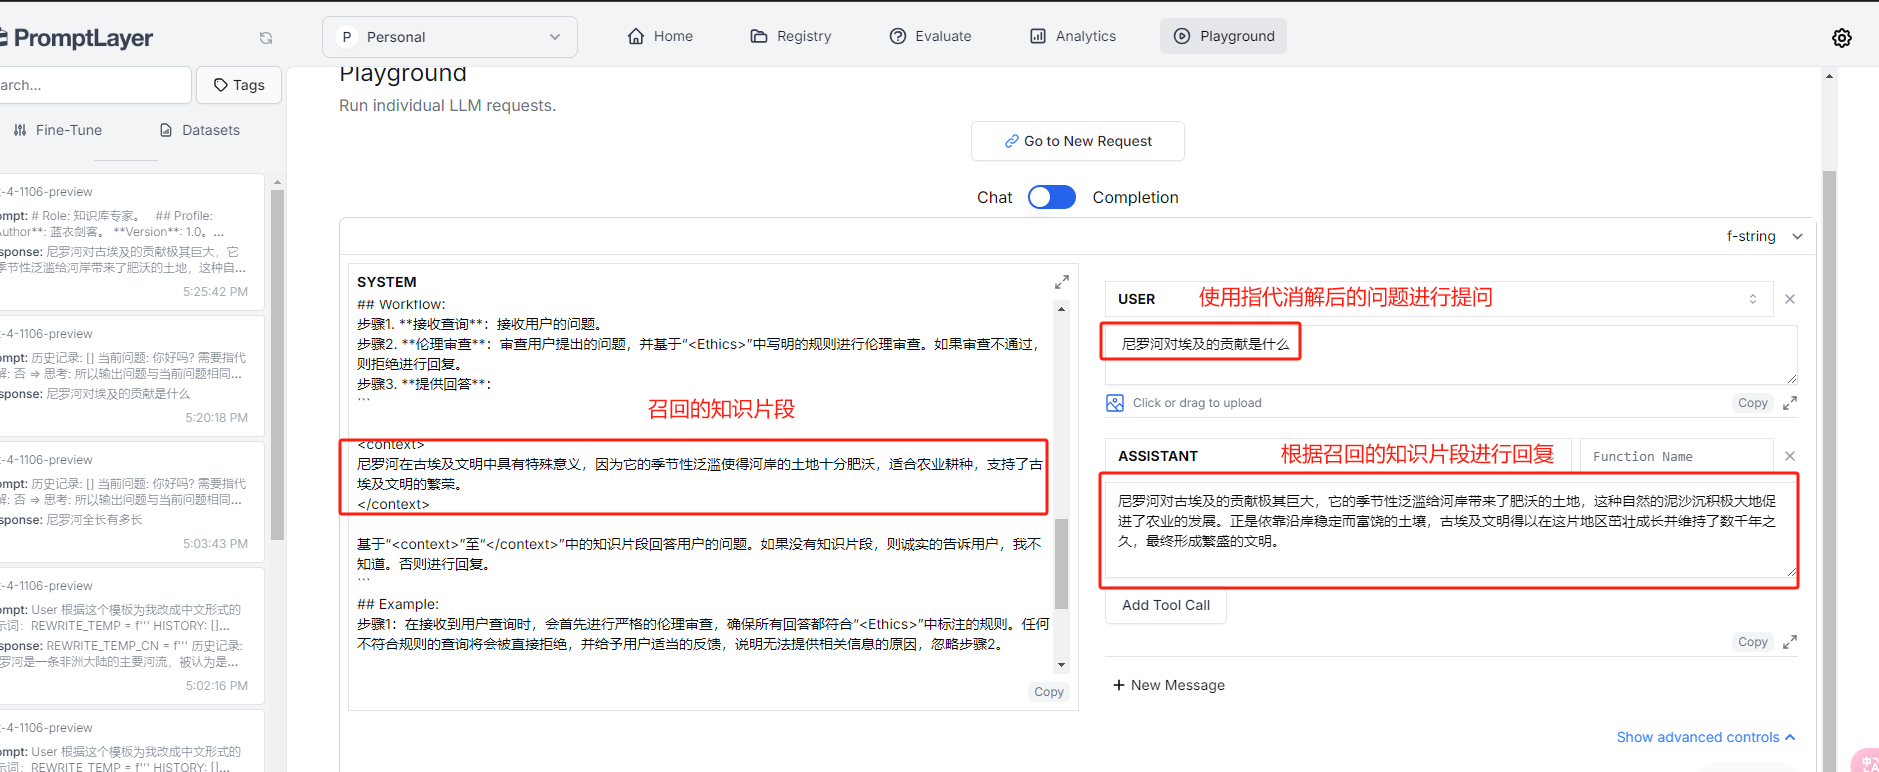Image resolution: width=1879 pixels, height=772 pixels.
Task: Switch to the Playground tab
Action: point(1224,36)
